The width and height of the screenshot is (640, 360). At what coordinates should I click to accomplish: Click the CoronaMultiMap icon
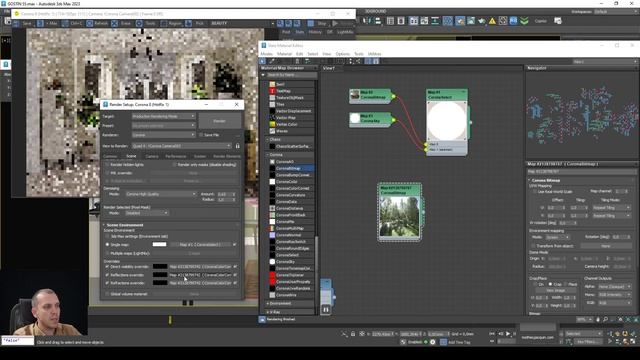pos(272,228)
